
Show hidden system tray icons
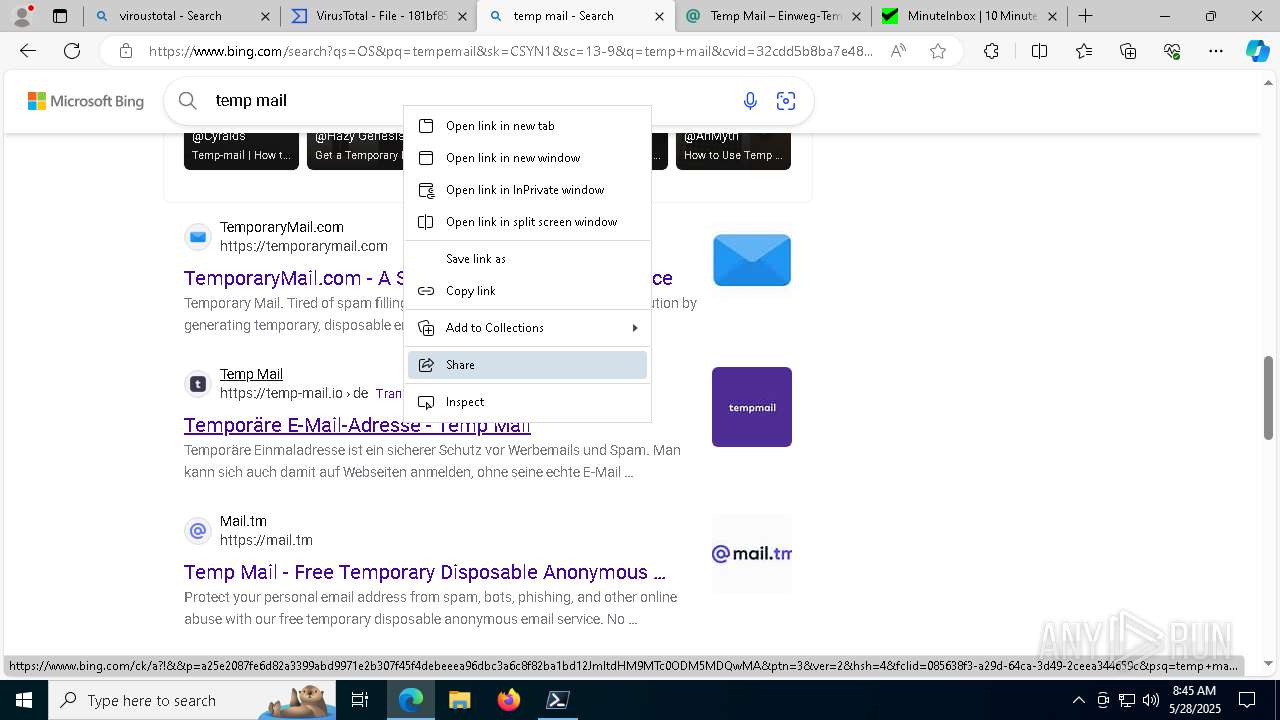pos(1078,700)
